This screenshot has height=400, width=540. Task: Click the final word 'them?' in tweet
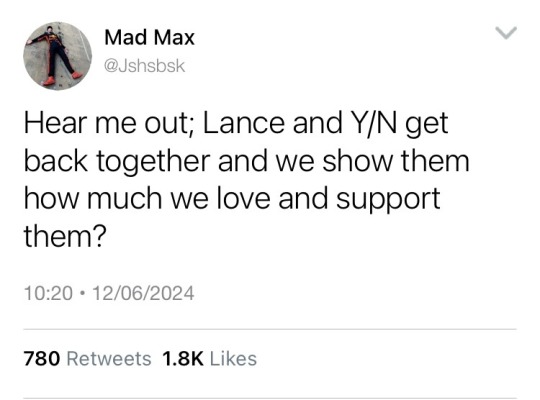65,237
